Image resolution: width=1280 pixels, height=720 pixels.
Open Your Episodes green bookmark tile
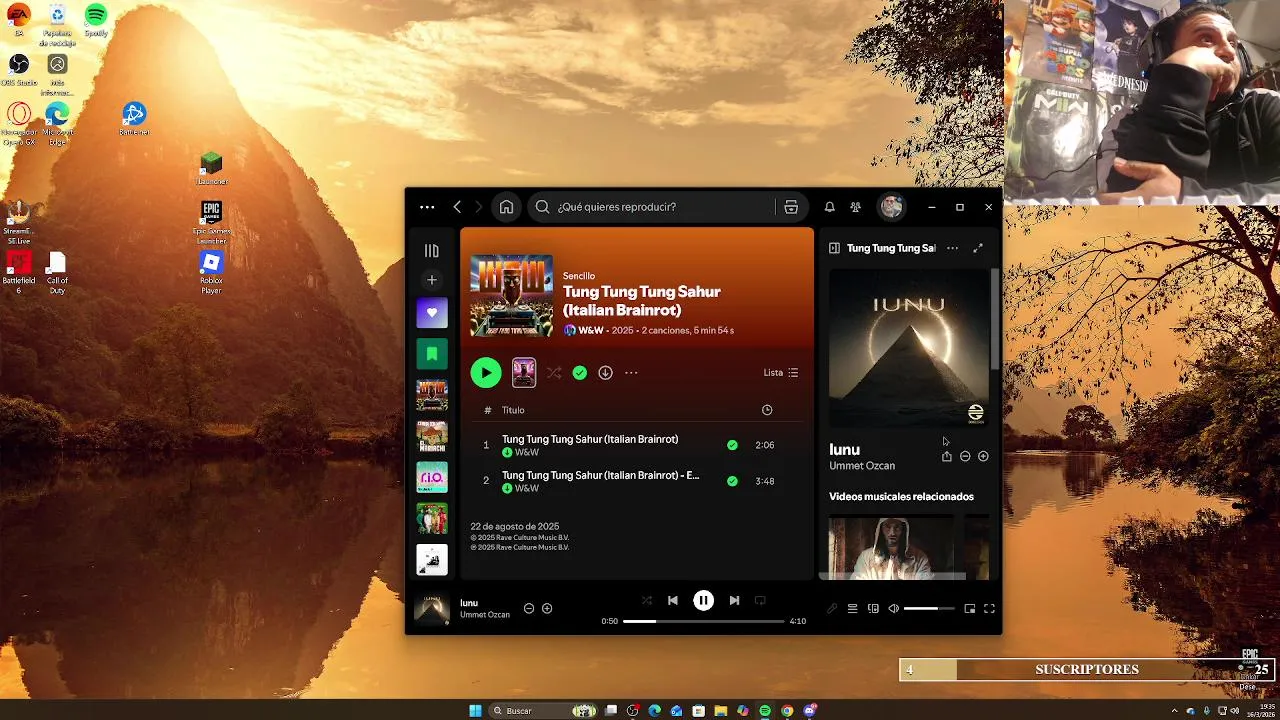(432, 354)
